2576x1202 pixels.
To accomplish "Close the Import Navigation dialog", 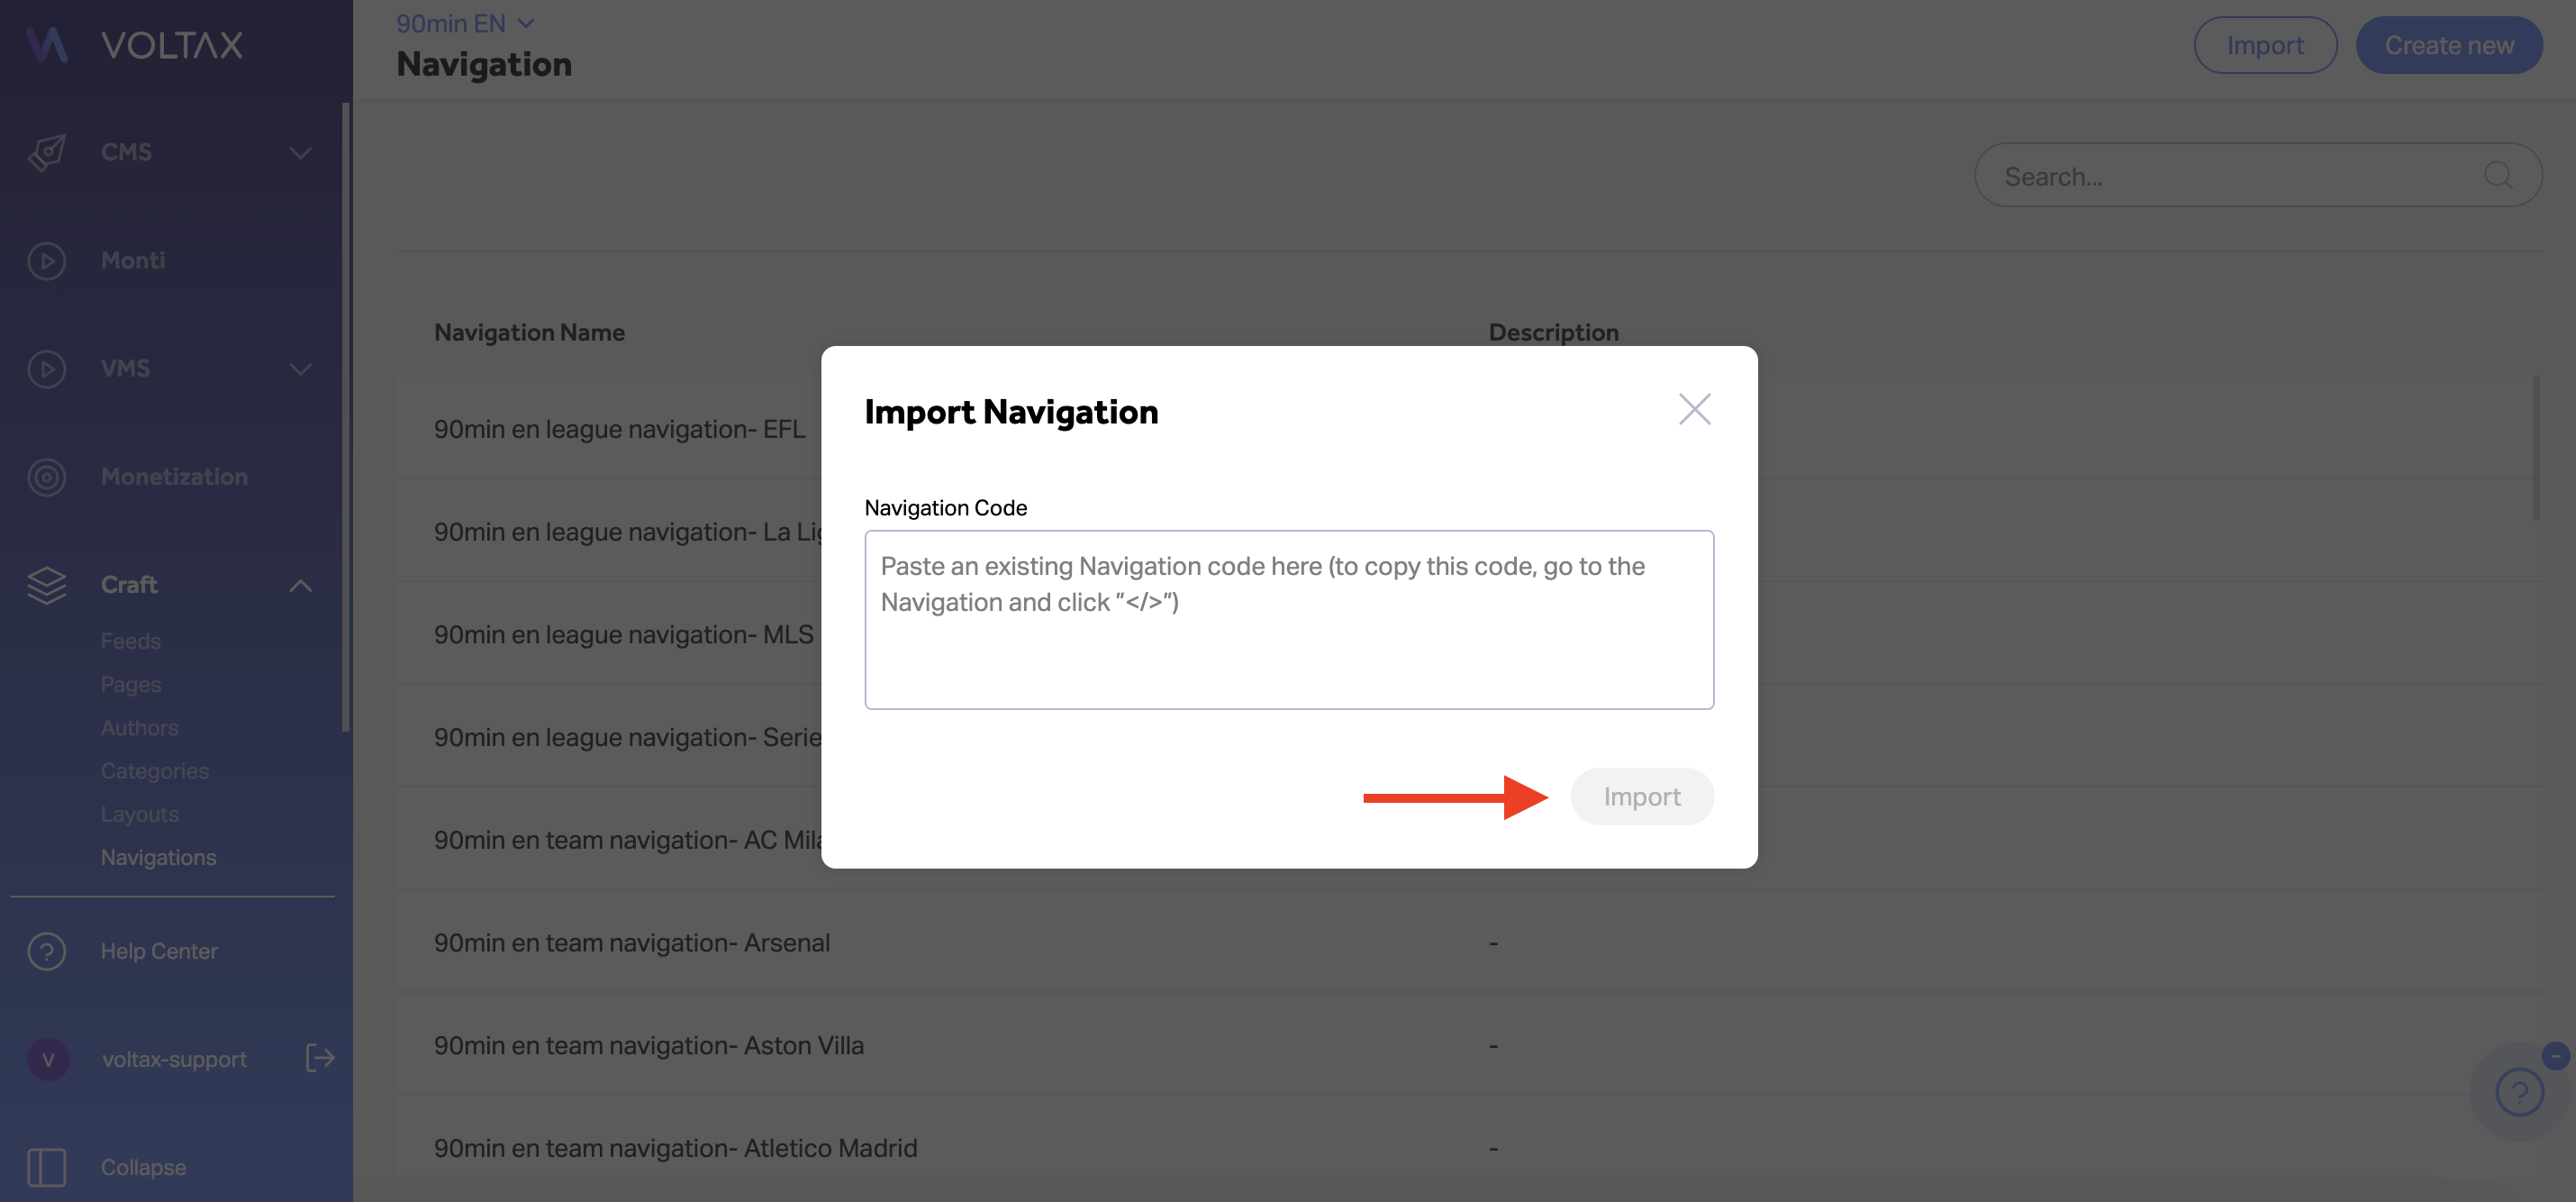I will (1695, 409).
